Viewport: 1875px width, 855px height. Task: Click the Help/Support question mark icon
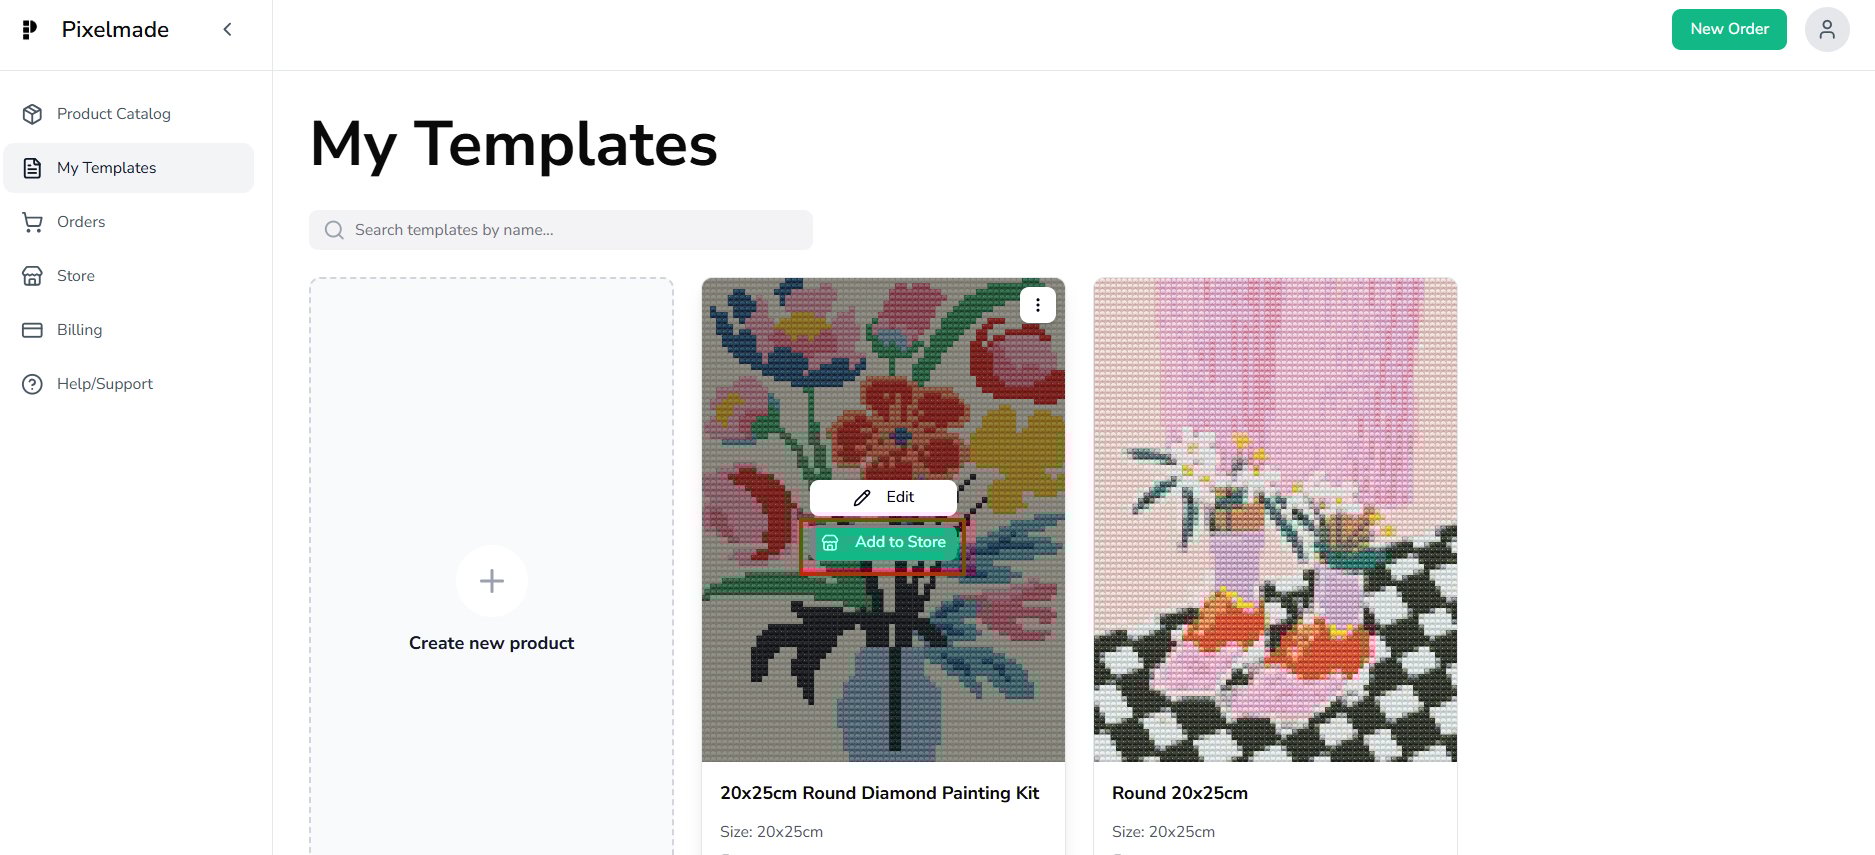point(33,384)
